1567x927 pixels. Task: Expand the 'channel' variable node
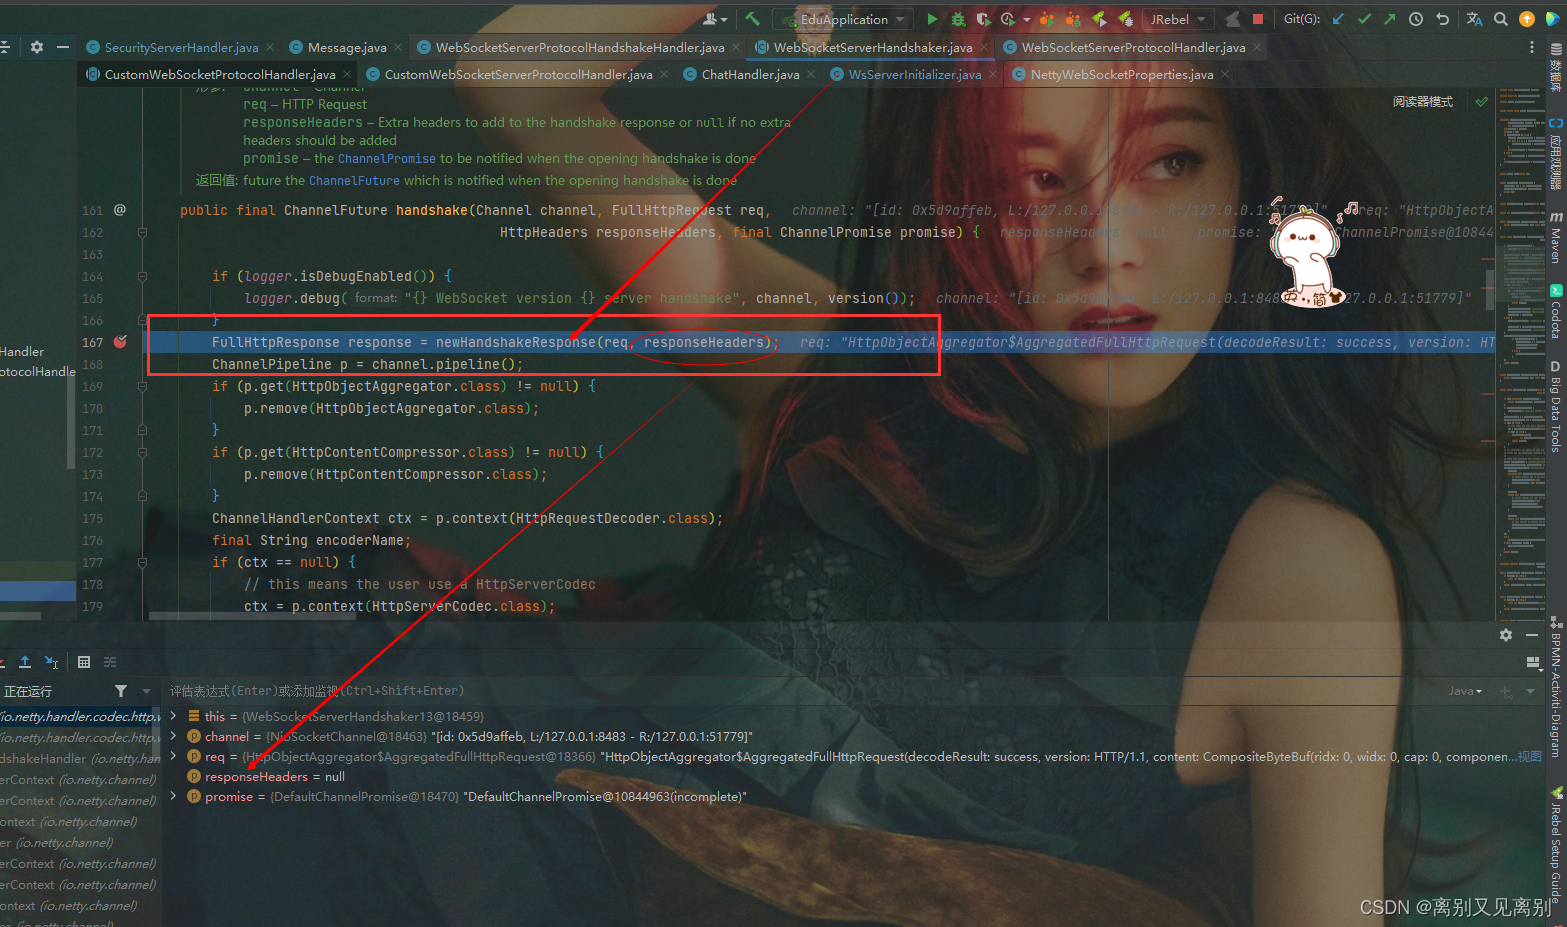[174, 736]
